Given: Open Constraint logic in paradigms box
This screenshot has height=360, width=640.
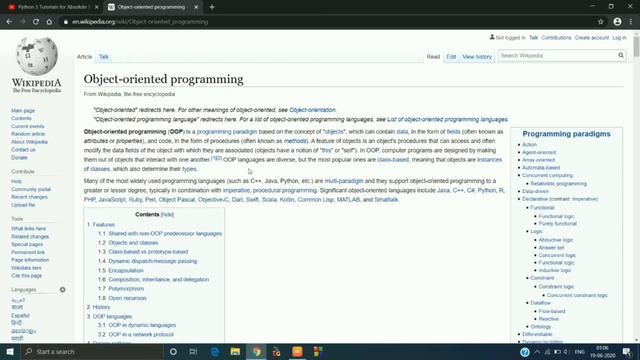Looking at the screenshot, I should click(x=556, y=287).
